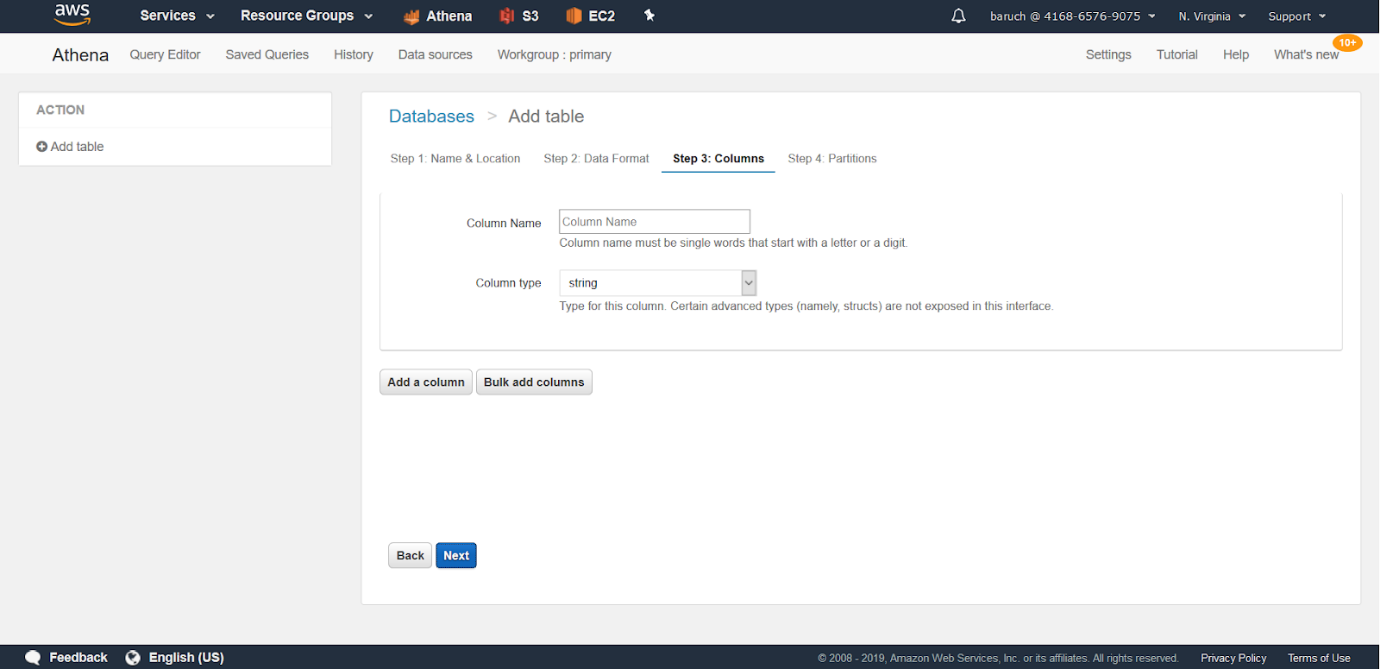The height and width of the screenshot is (669, 1380).
Task: Click the Back button
Action: coord(410,555)
